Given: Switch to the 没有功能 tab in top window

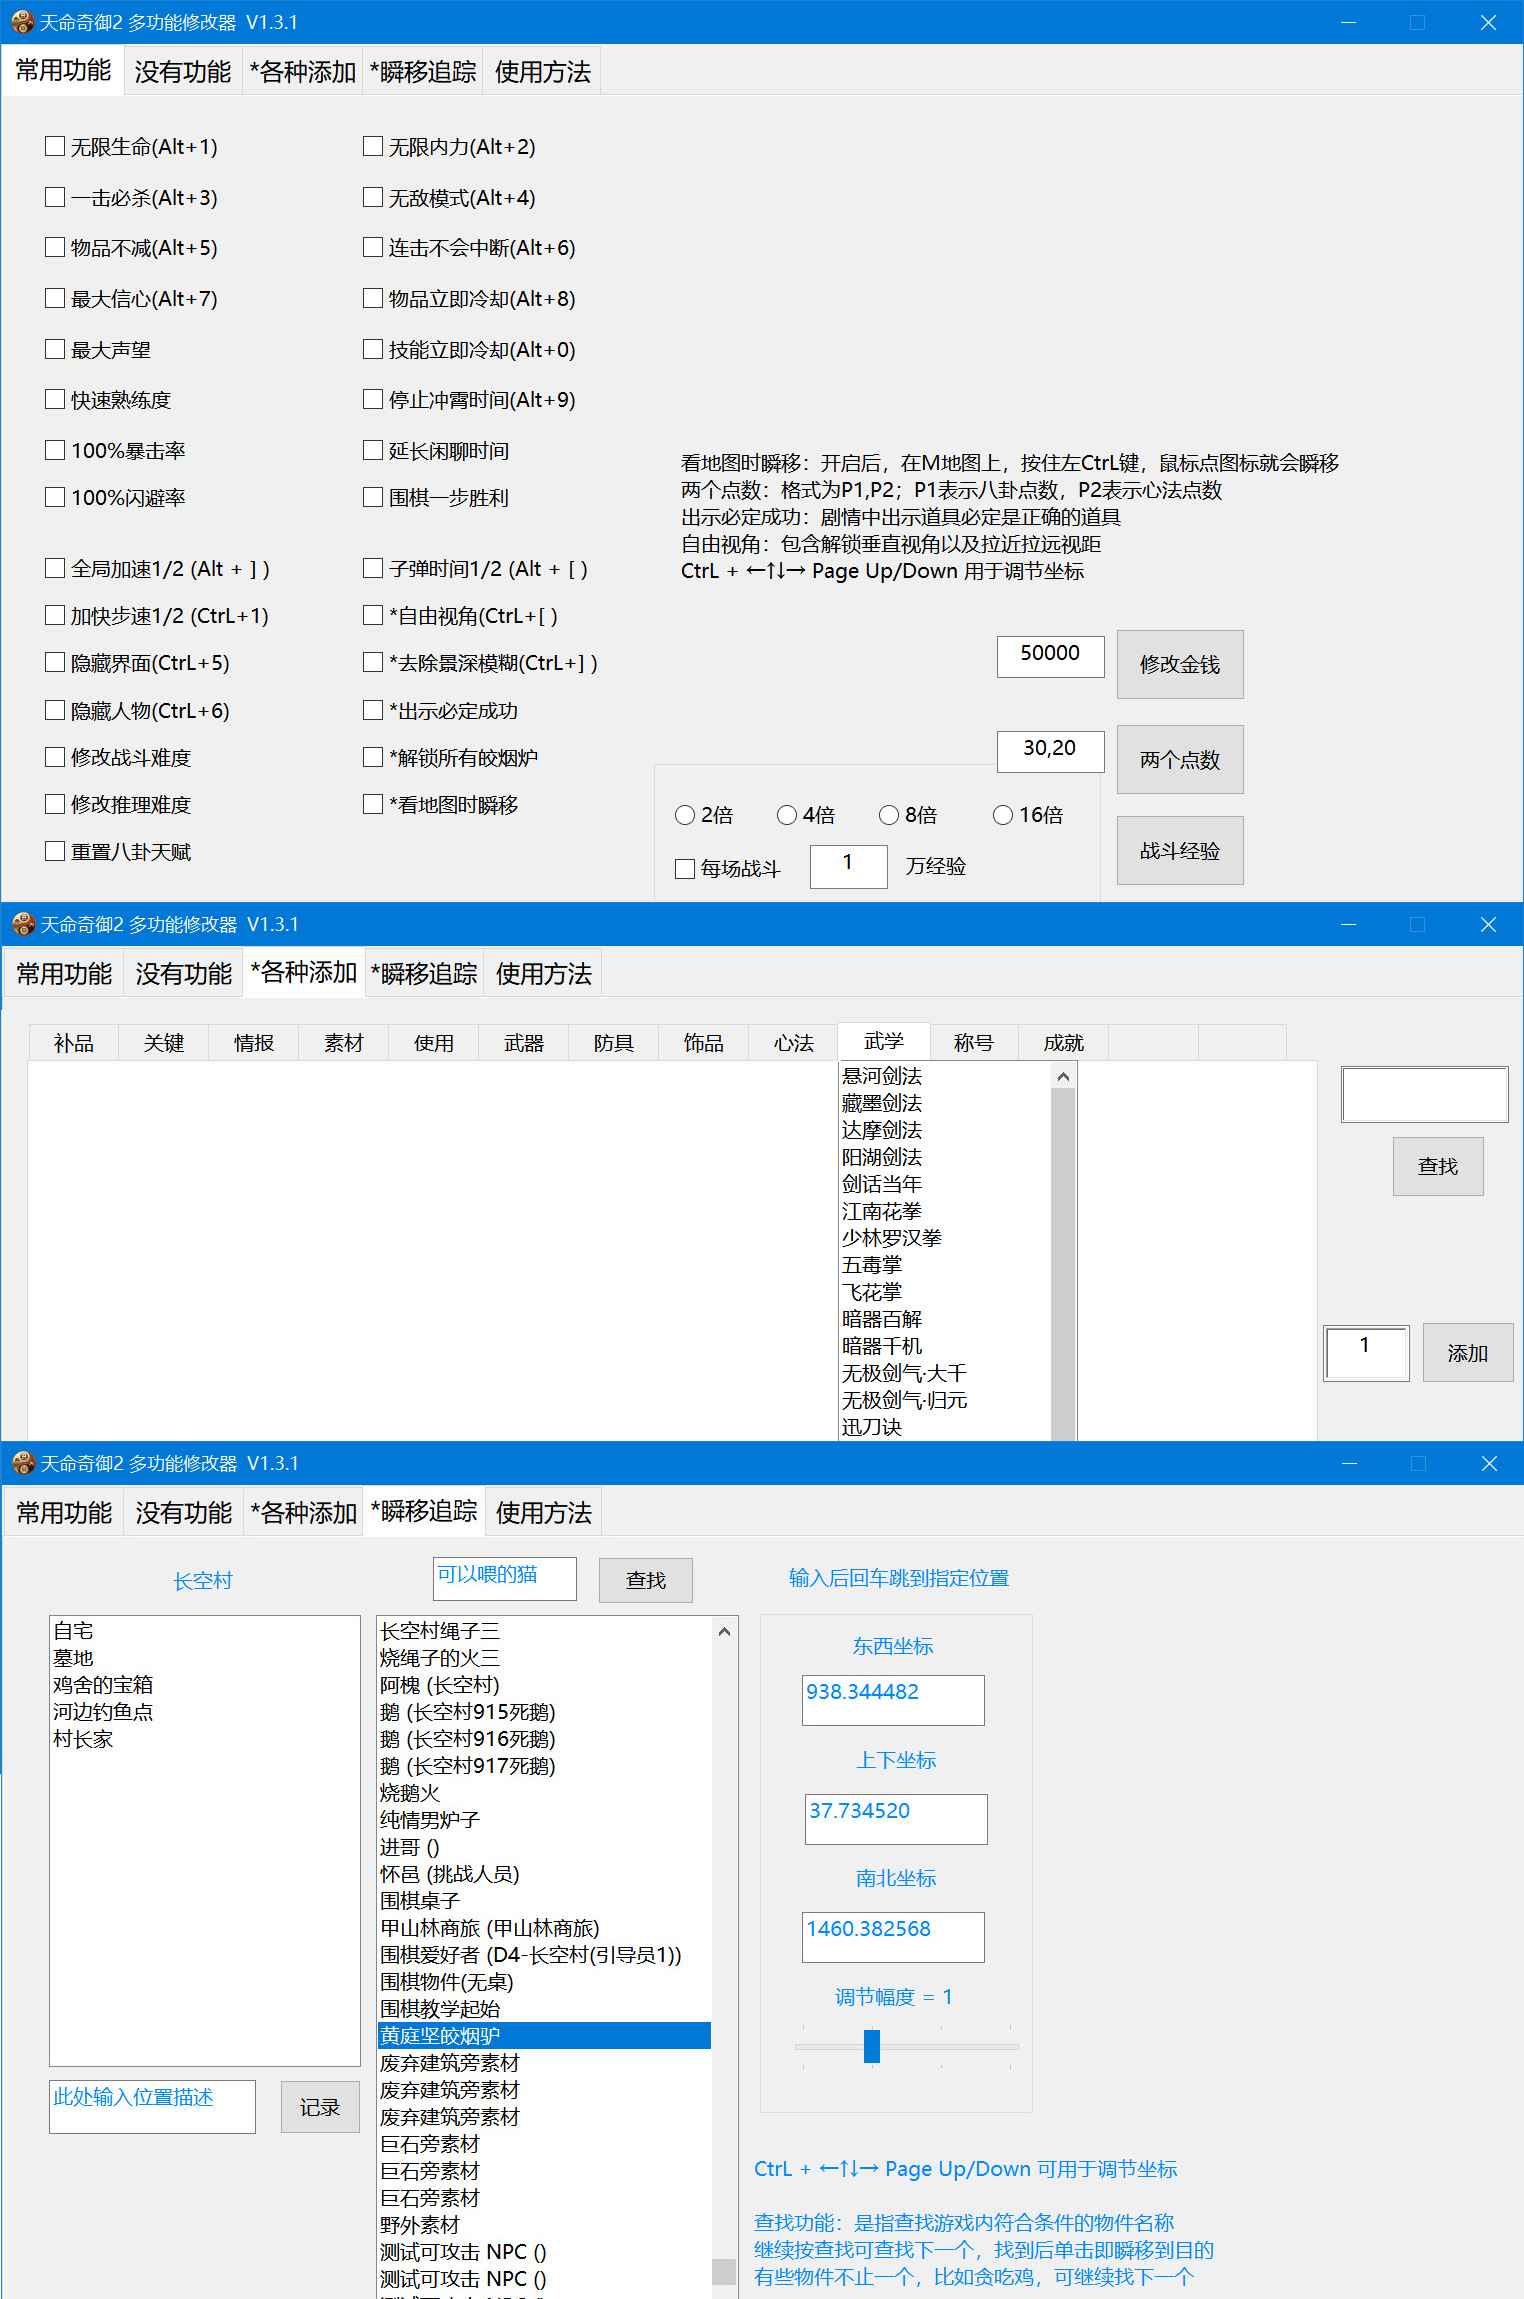Looking at the screenshot, I should [x=182, y=72].
